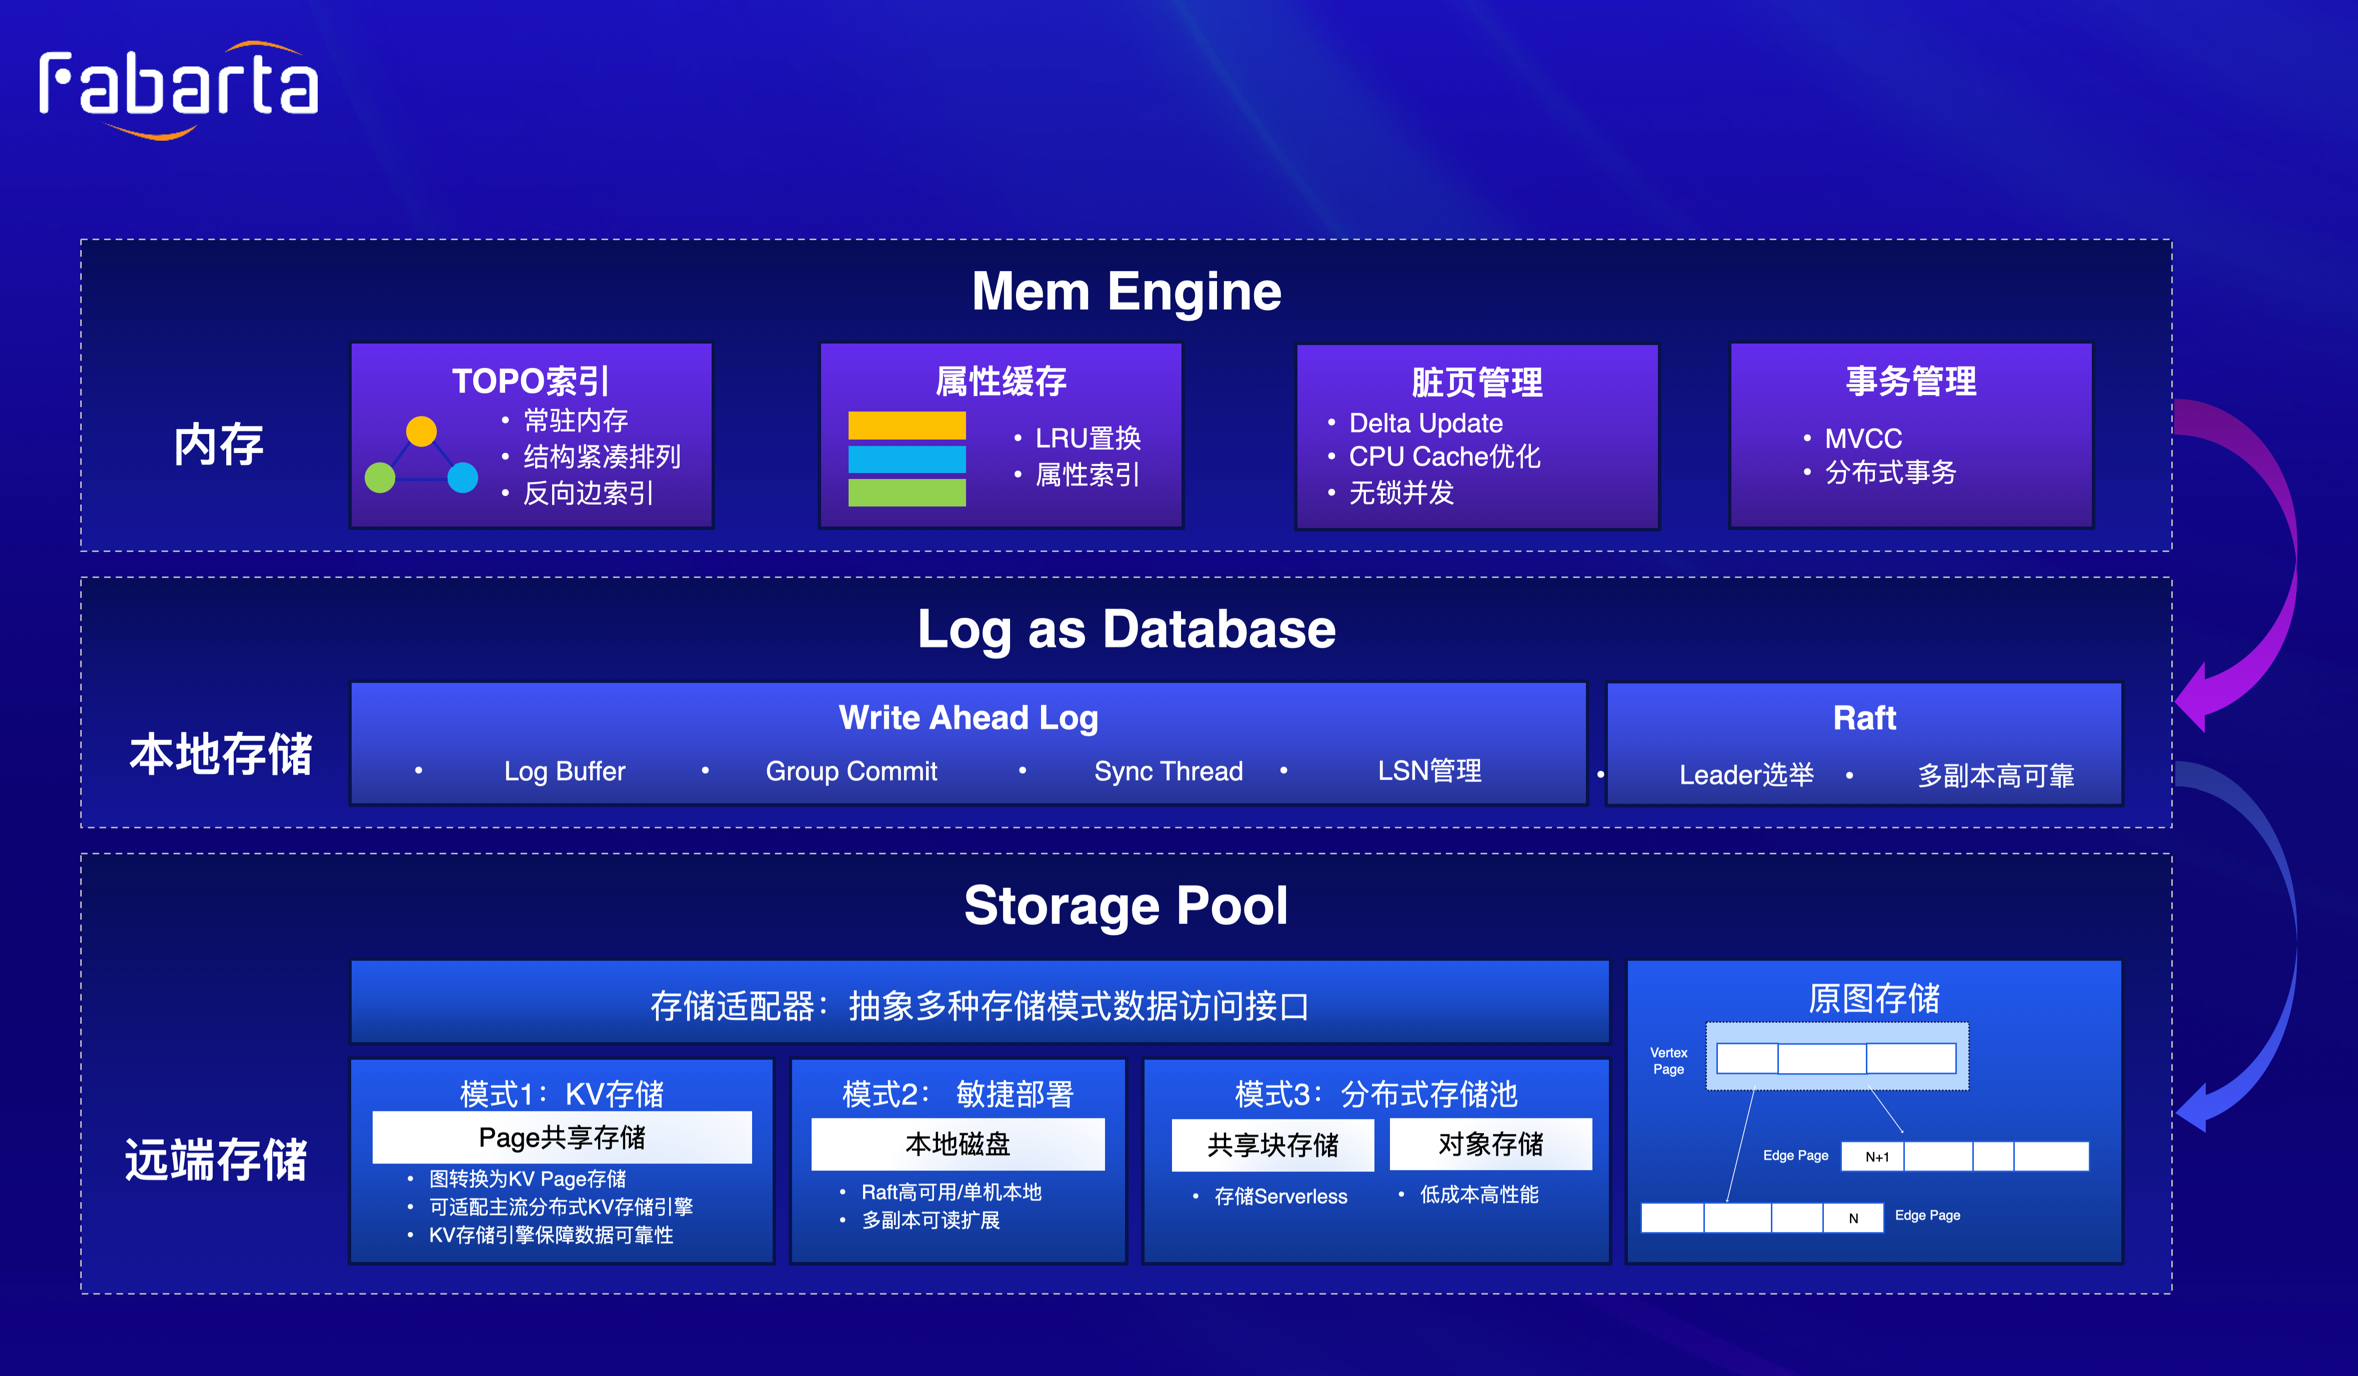Click the 本地磁盘 box
The height and width of the screenshot is (1376, 2358).
957,1144
